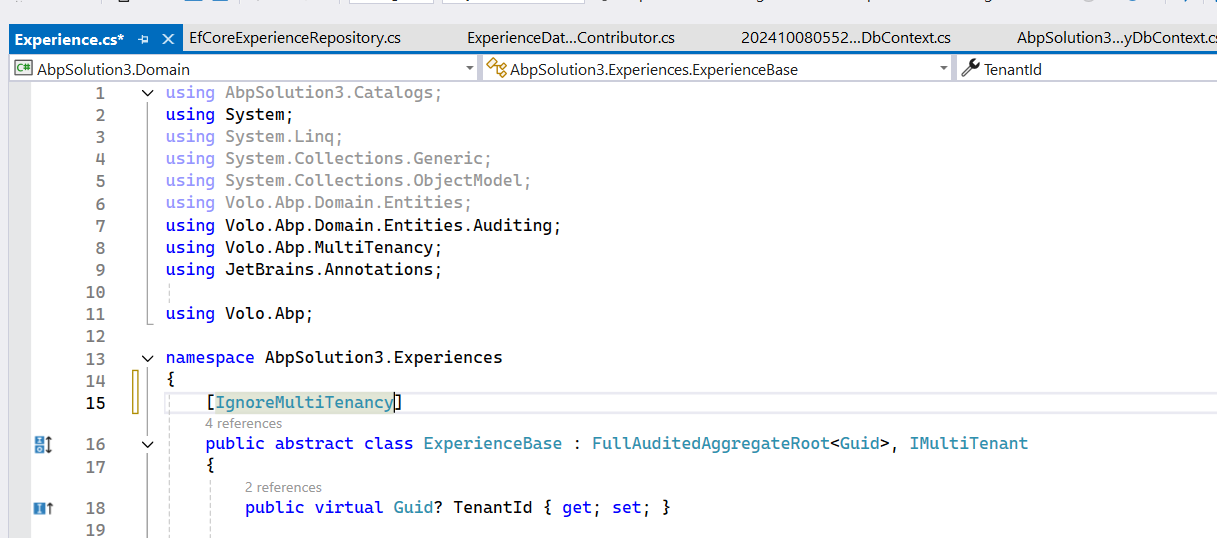
Task: Open AbpSolution3.Domain project dropdown arrow
Action: (470, 69)
